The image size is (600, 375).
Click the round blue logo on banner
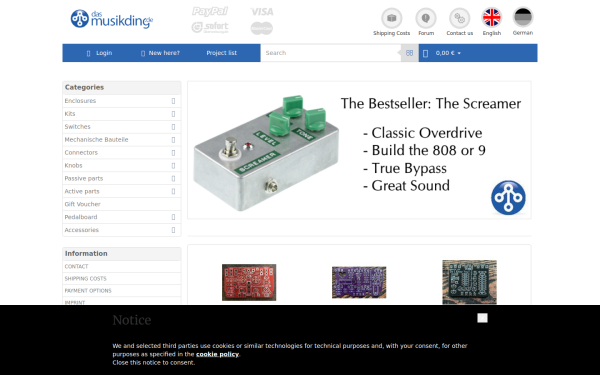[x=508, y=197]
